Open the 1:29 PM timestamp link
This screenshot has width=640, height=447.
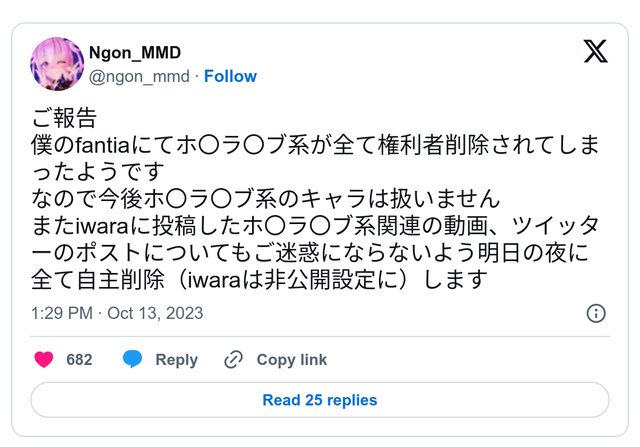60,313
